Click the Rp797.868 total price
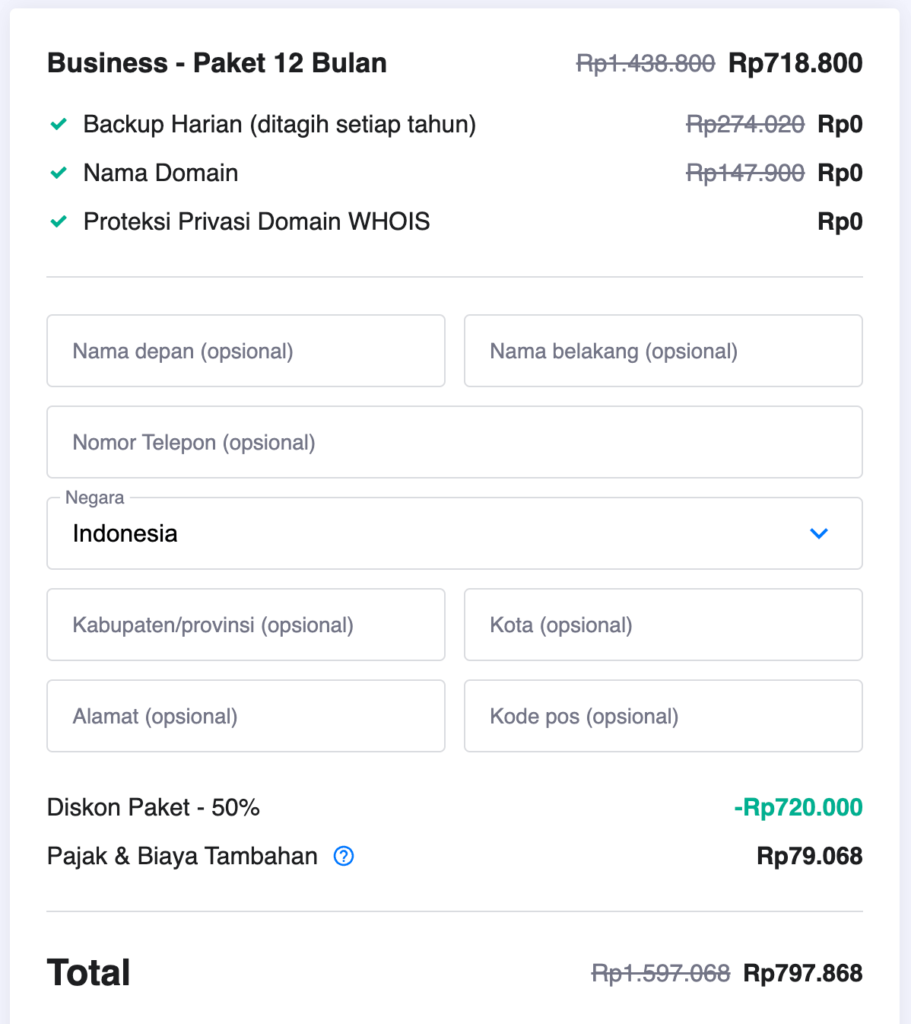This screenshot has width=911, height=1024. [x=802, y=973]
